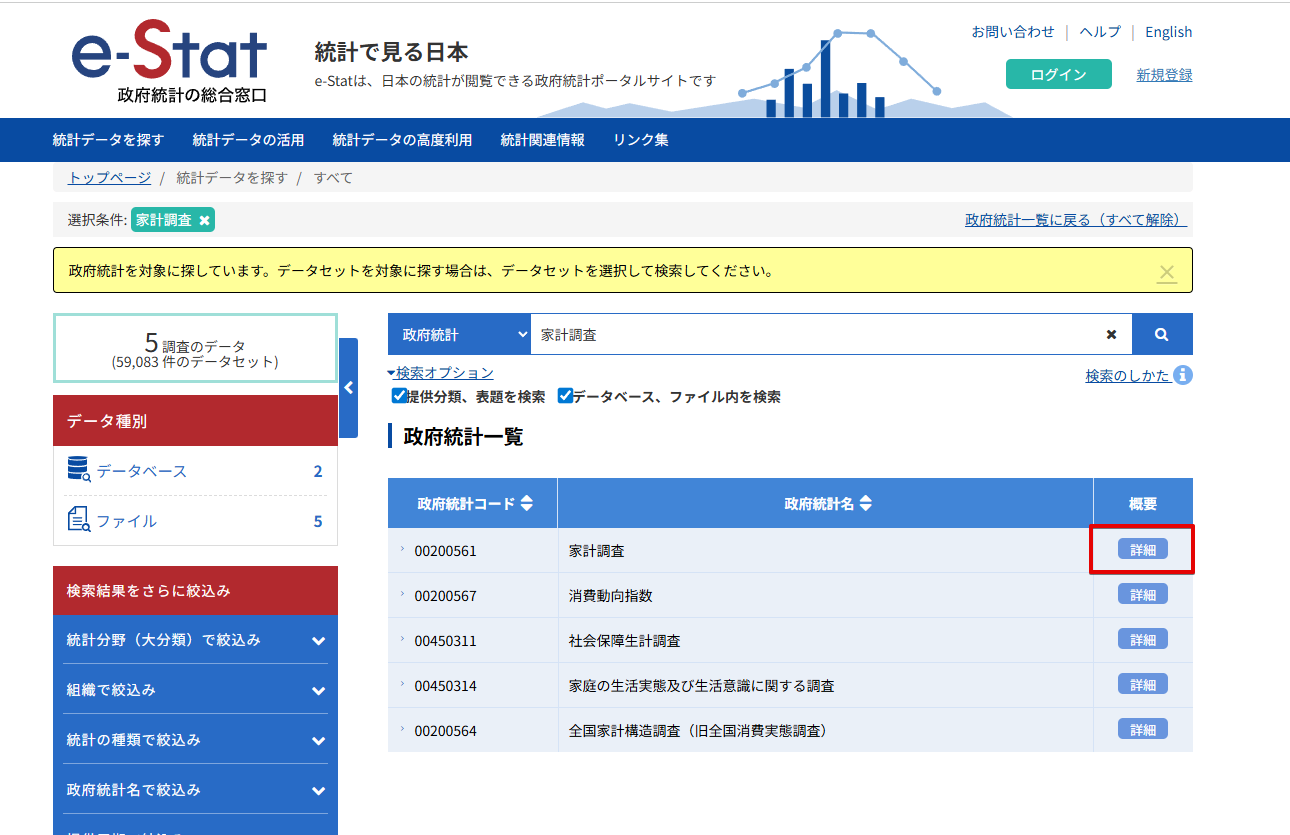Uncheck 提供分類、表題を検索
Screen dimensions: 1290x835
click(400, 395)
